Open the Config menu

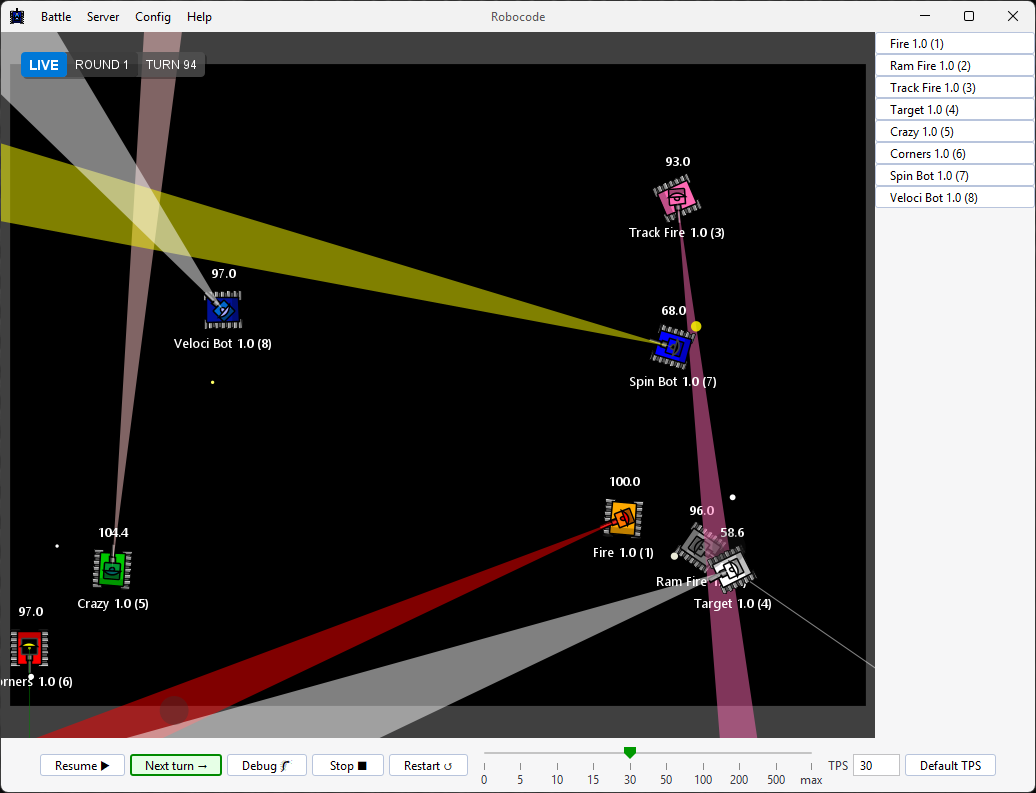click(153, 17)
